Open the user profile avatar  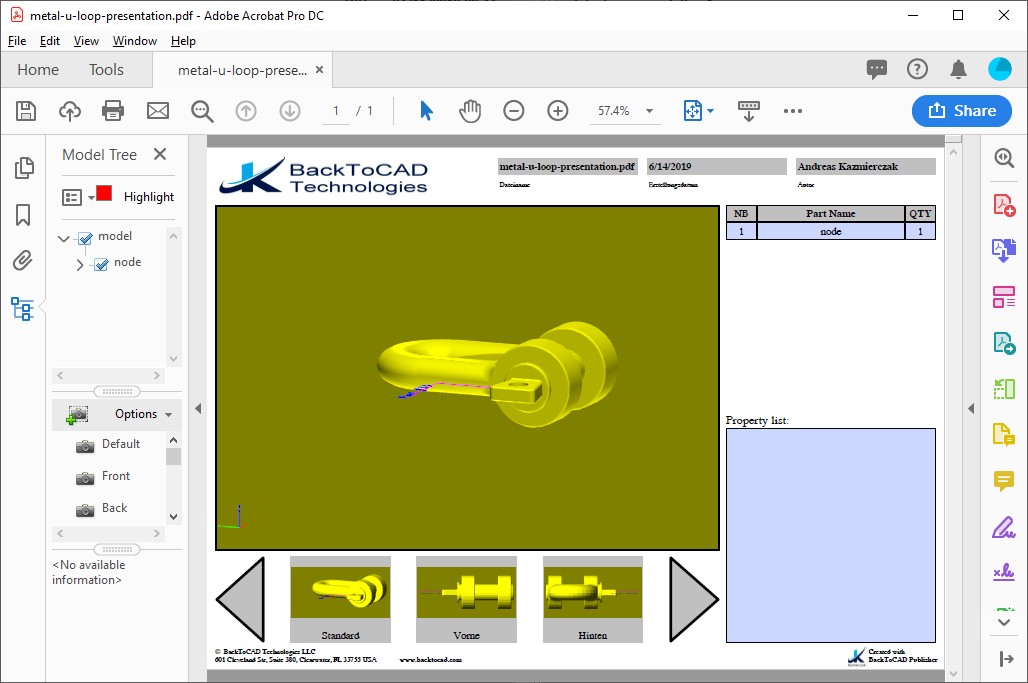pos(999,69)
